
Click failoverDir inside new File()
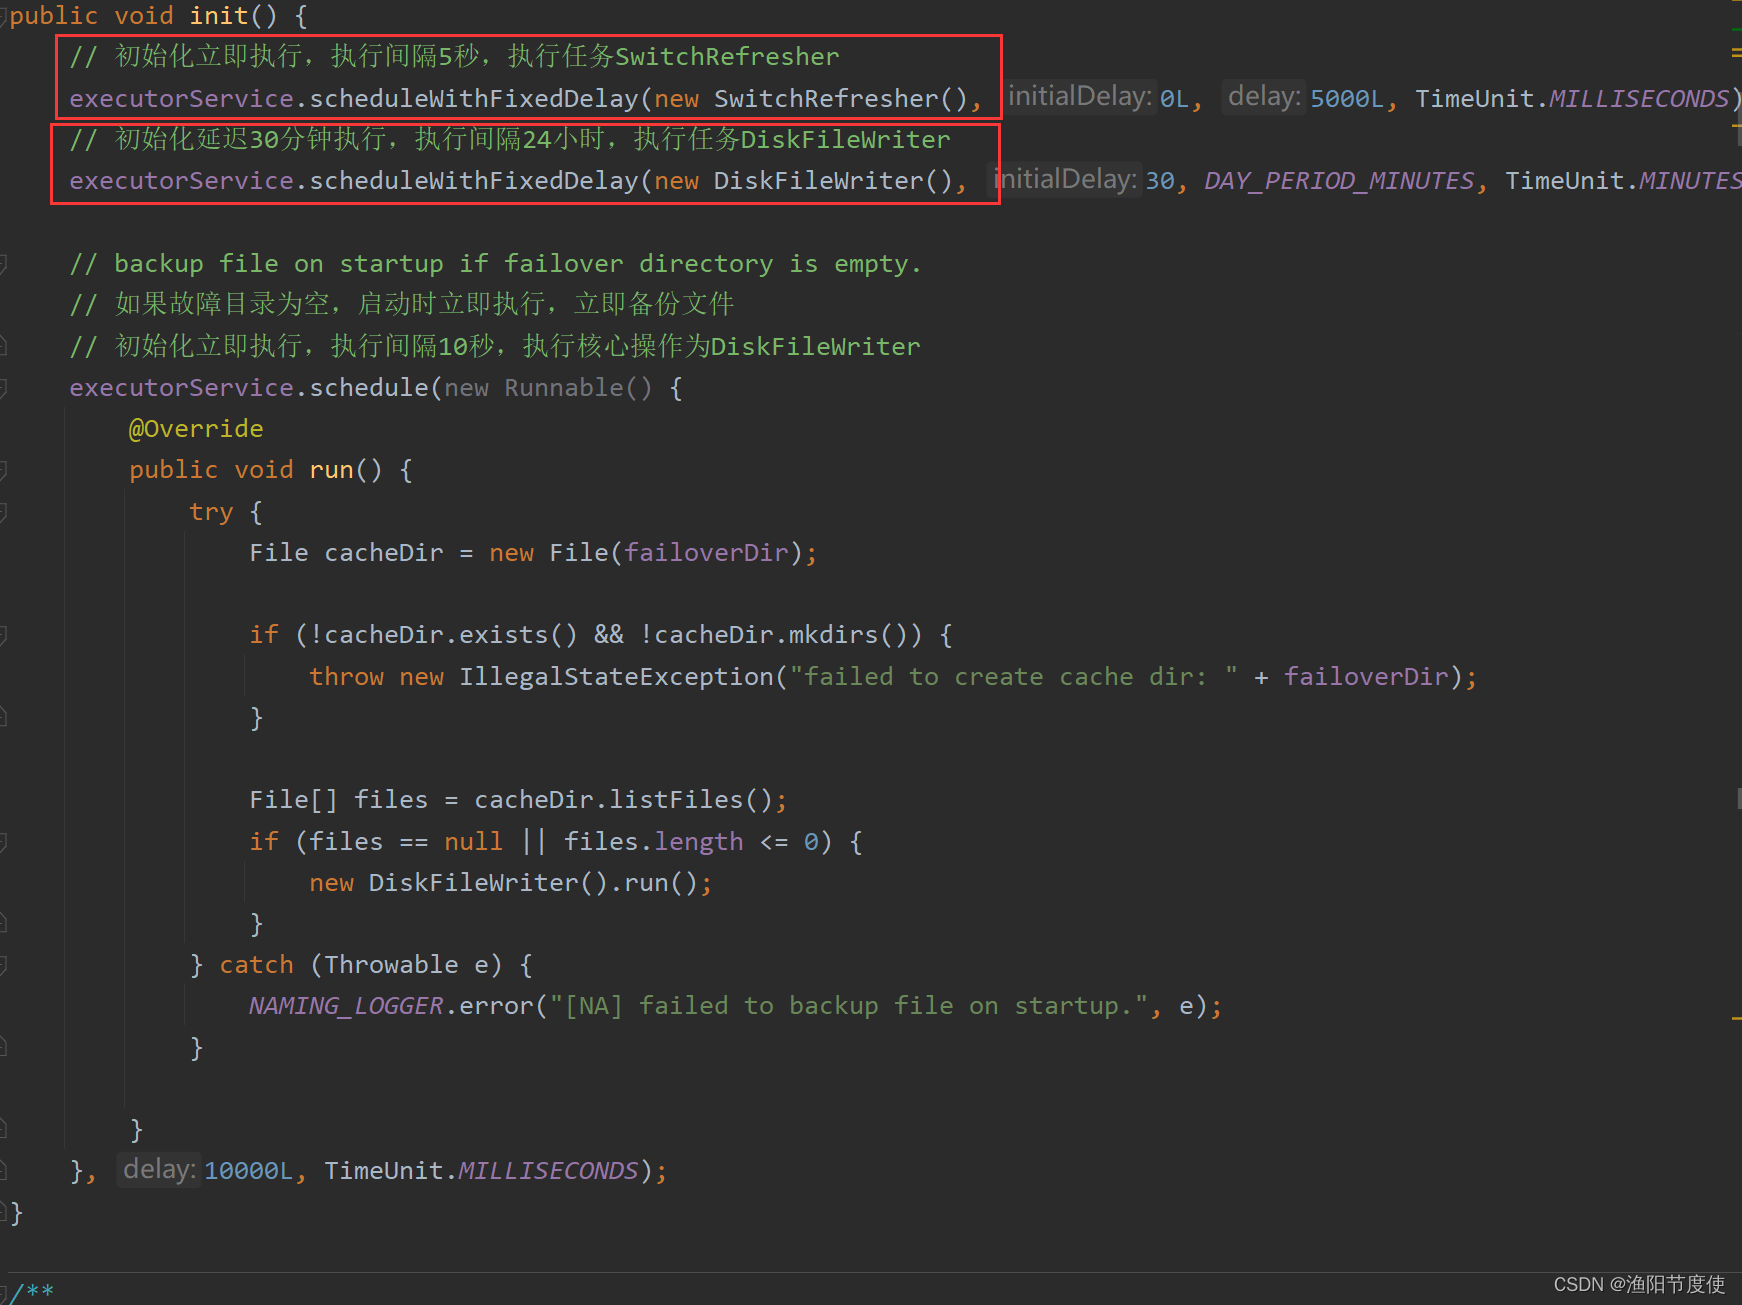(x=707, y=553)
